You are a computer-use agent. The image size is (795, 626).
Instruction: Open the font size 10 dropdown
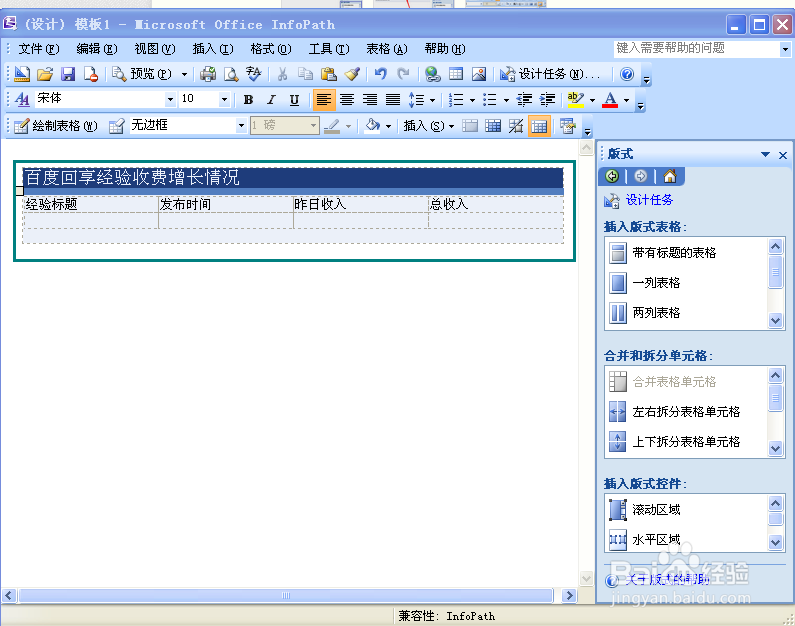[x=224, y=99]
